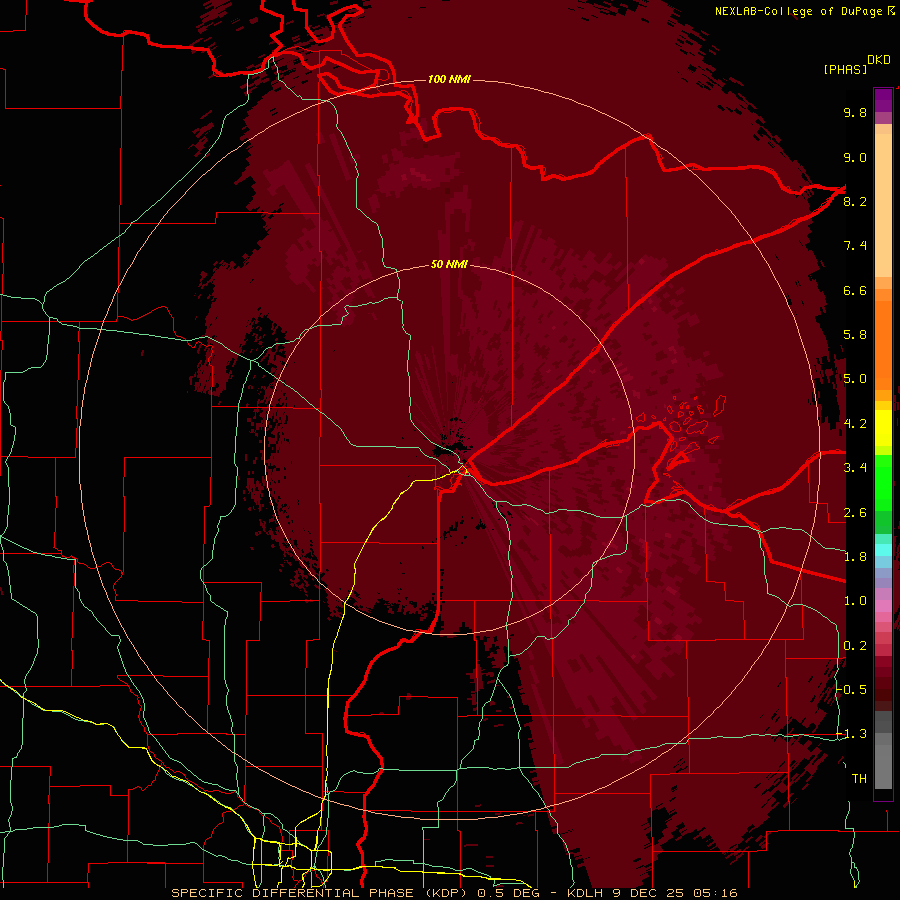Click the 50 NMI range ring label

[449, 265]
